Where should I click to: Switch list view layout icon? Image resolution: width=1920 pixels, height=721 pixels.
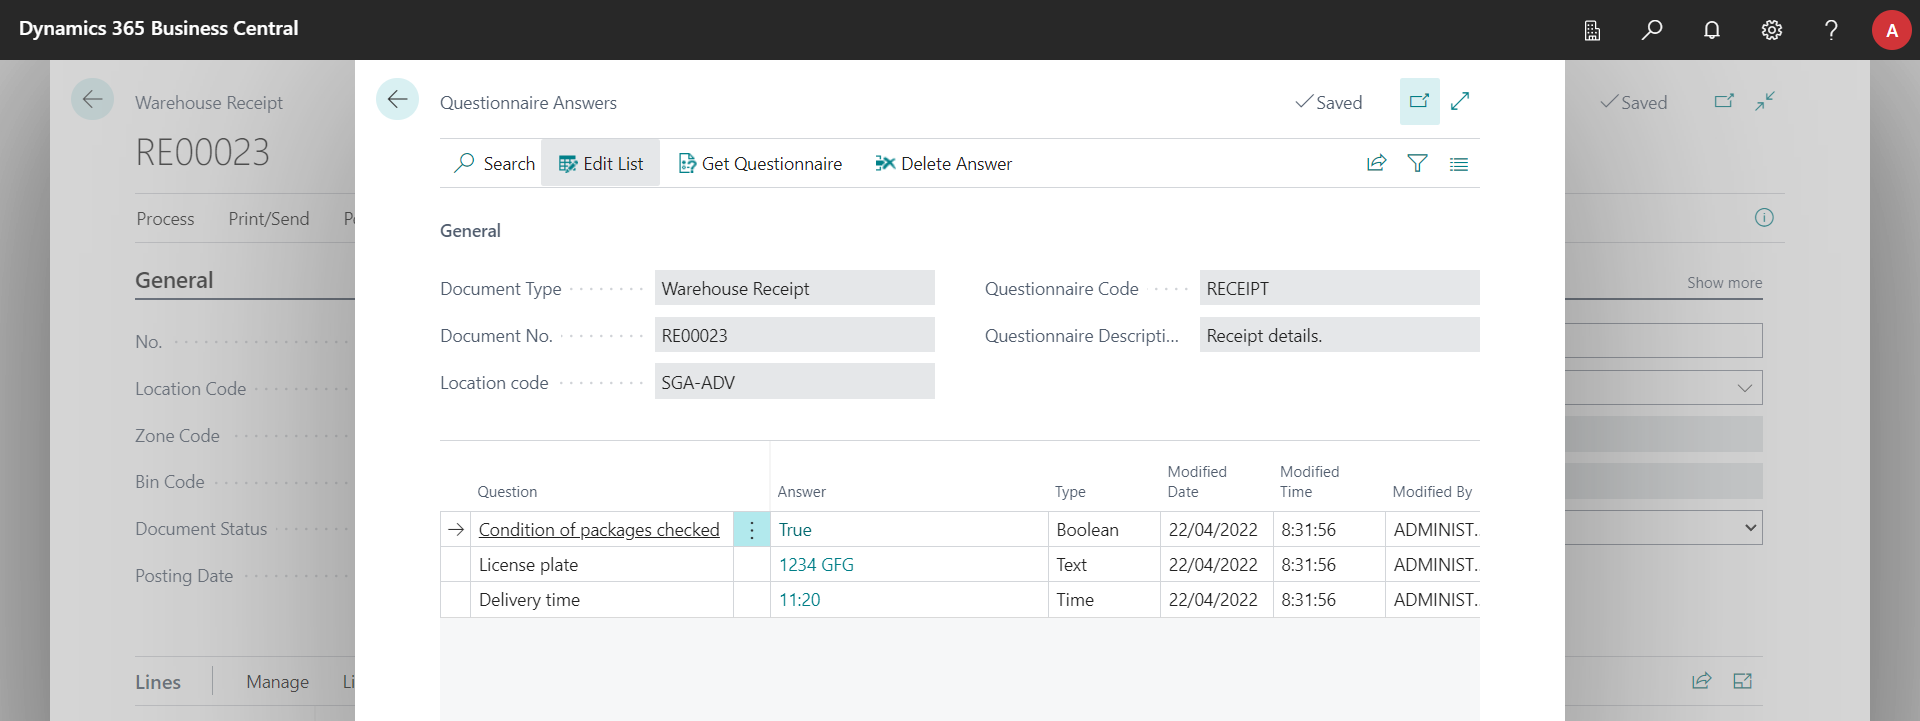(x=1459, y=164)
